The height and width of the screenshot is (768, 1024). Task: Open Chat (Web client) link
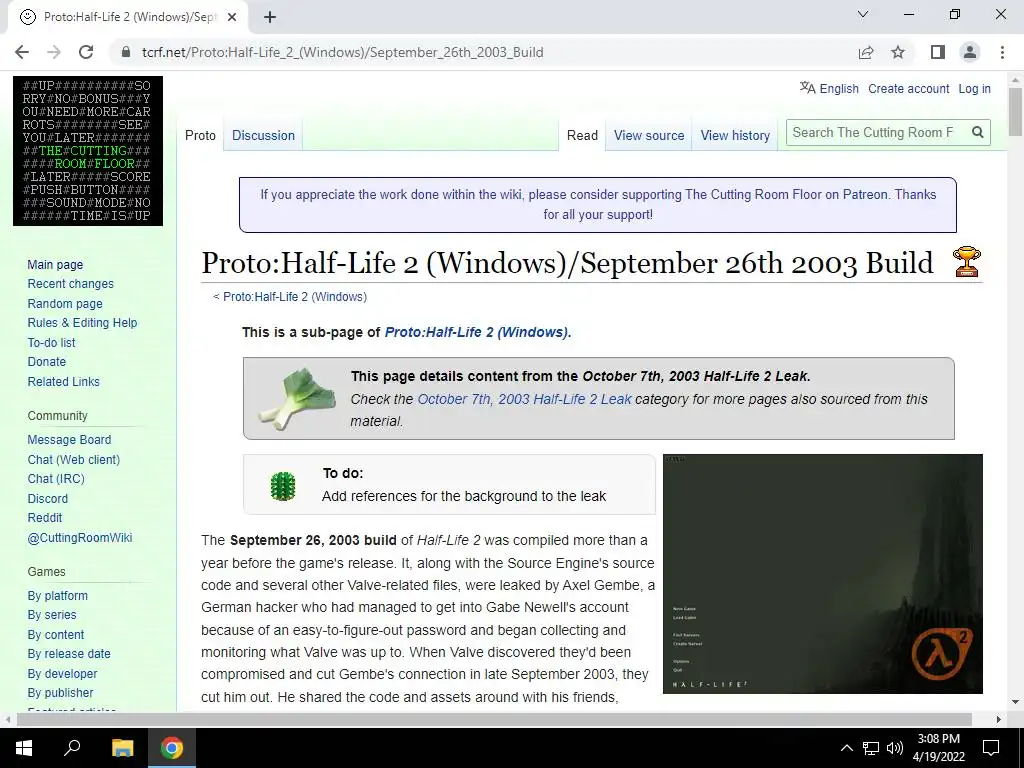pyautogui.click(x=74, y=459)
